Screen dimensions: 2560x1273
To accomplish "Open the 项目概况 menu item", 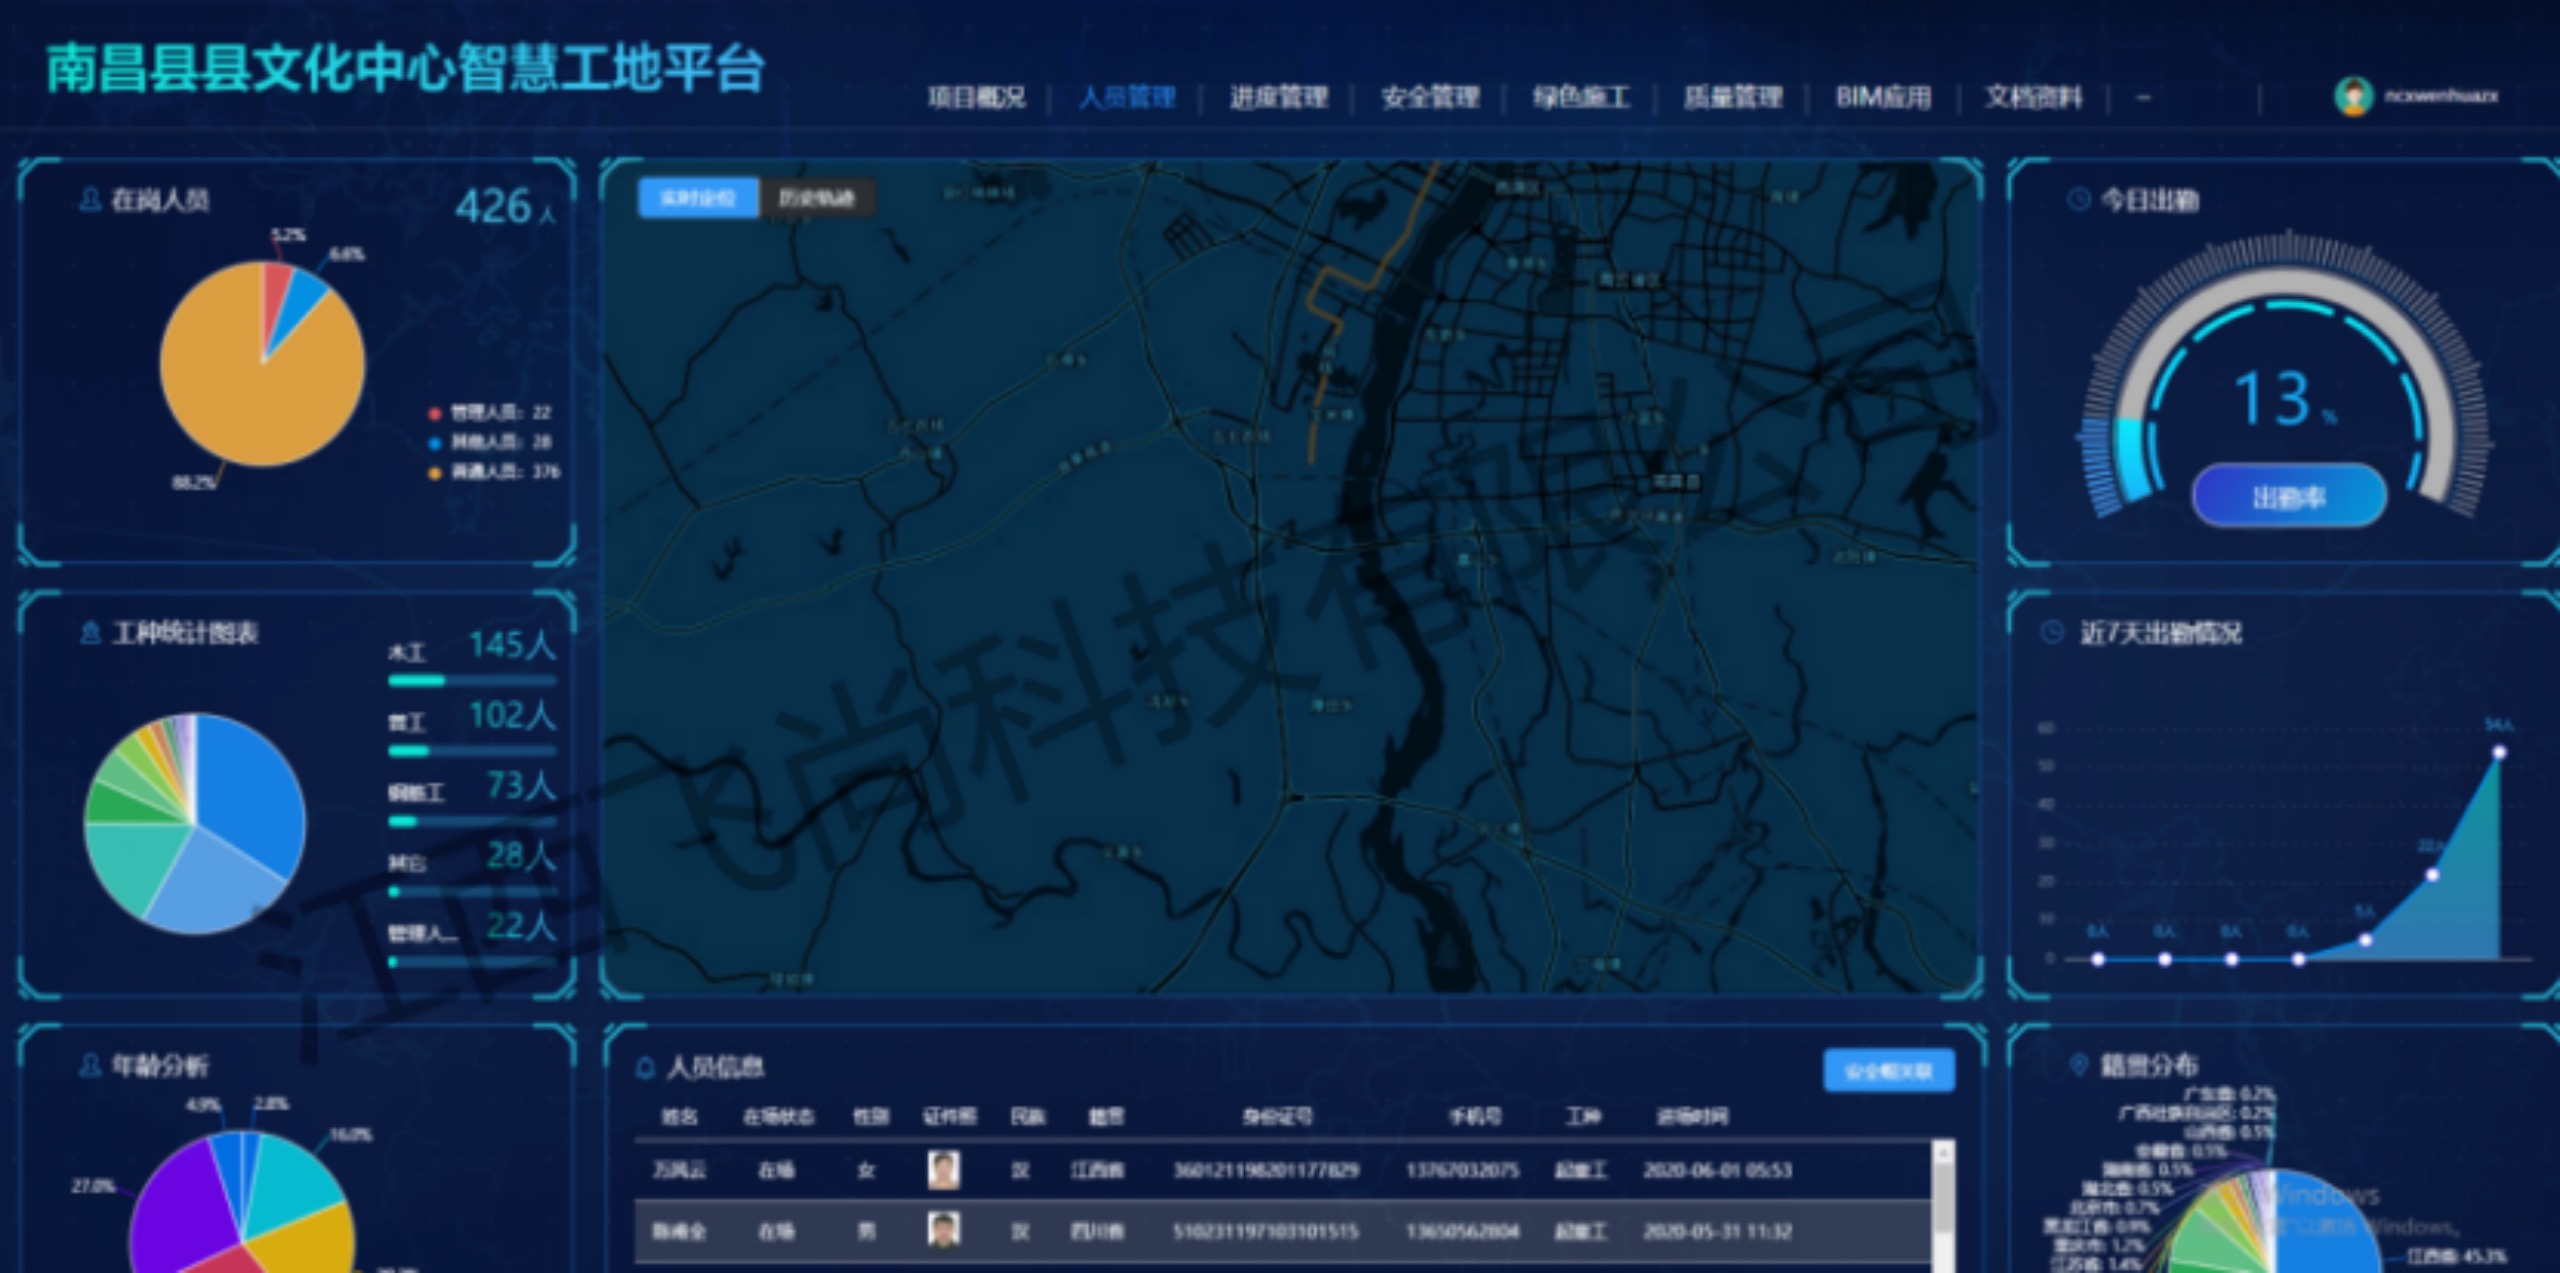I will [x=976, y=97].
